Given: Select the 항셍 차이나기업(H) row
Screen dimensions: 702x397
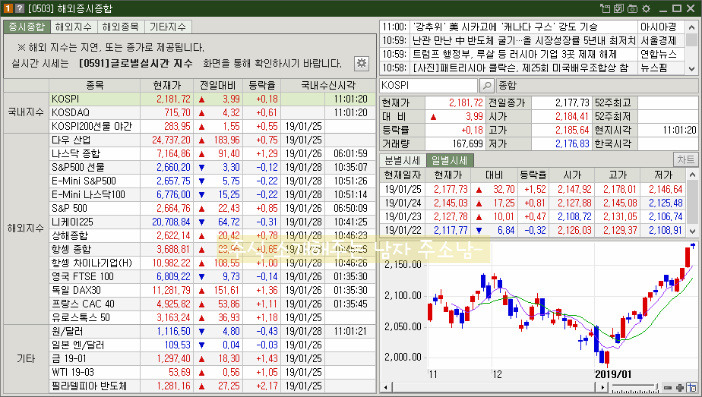Looking at the screenshot, I should click(x=212, y=263).
